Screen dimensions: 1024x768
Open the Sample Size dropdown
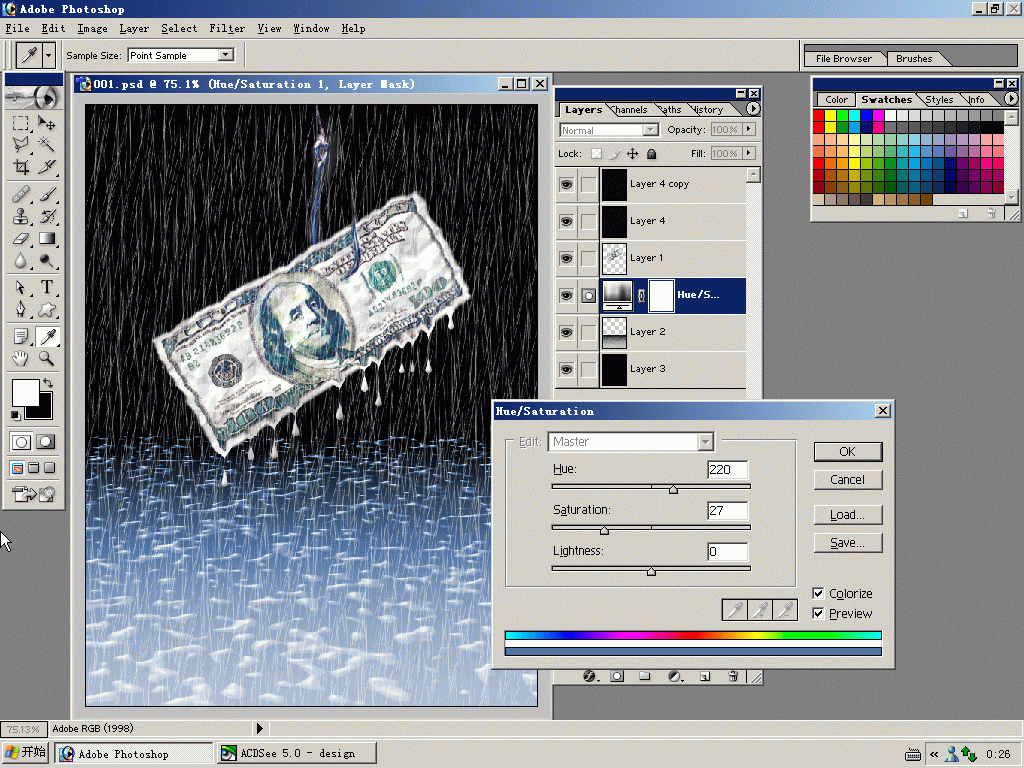226,55
